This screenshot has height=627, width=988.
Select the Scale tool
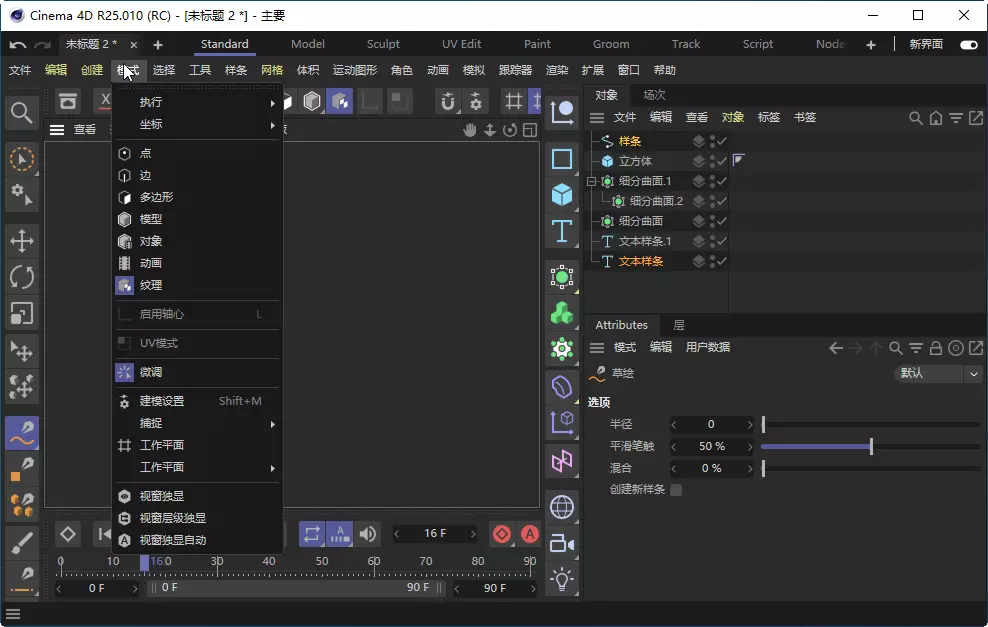[x=21, y=314]
